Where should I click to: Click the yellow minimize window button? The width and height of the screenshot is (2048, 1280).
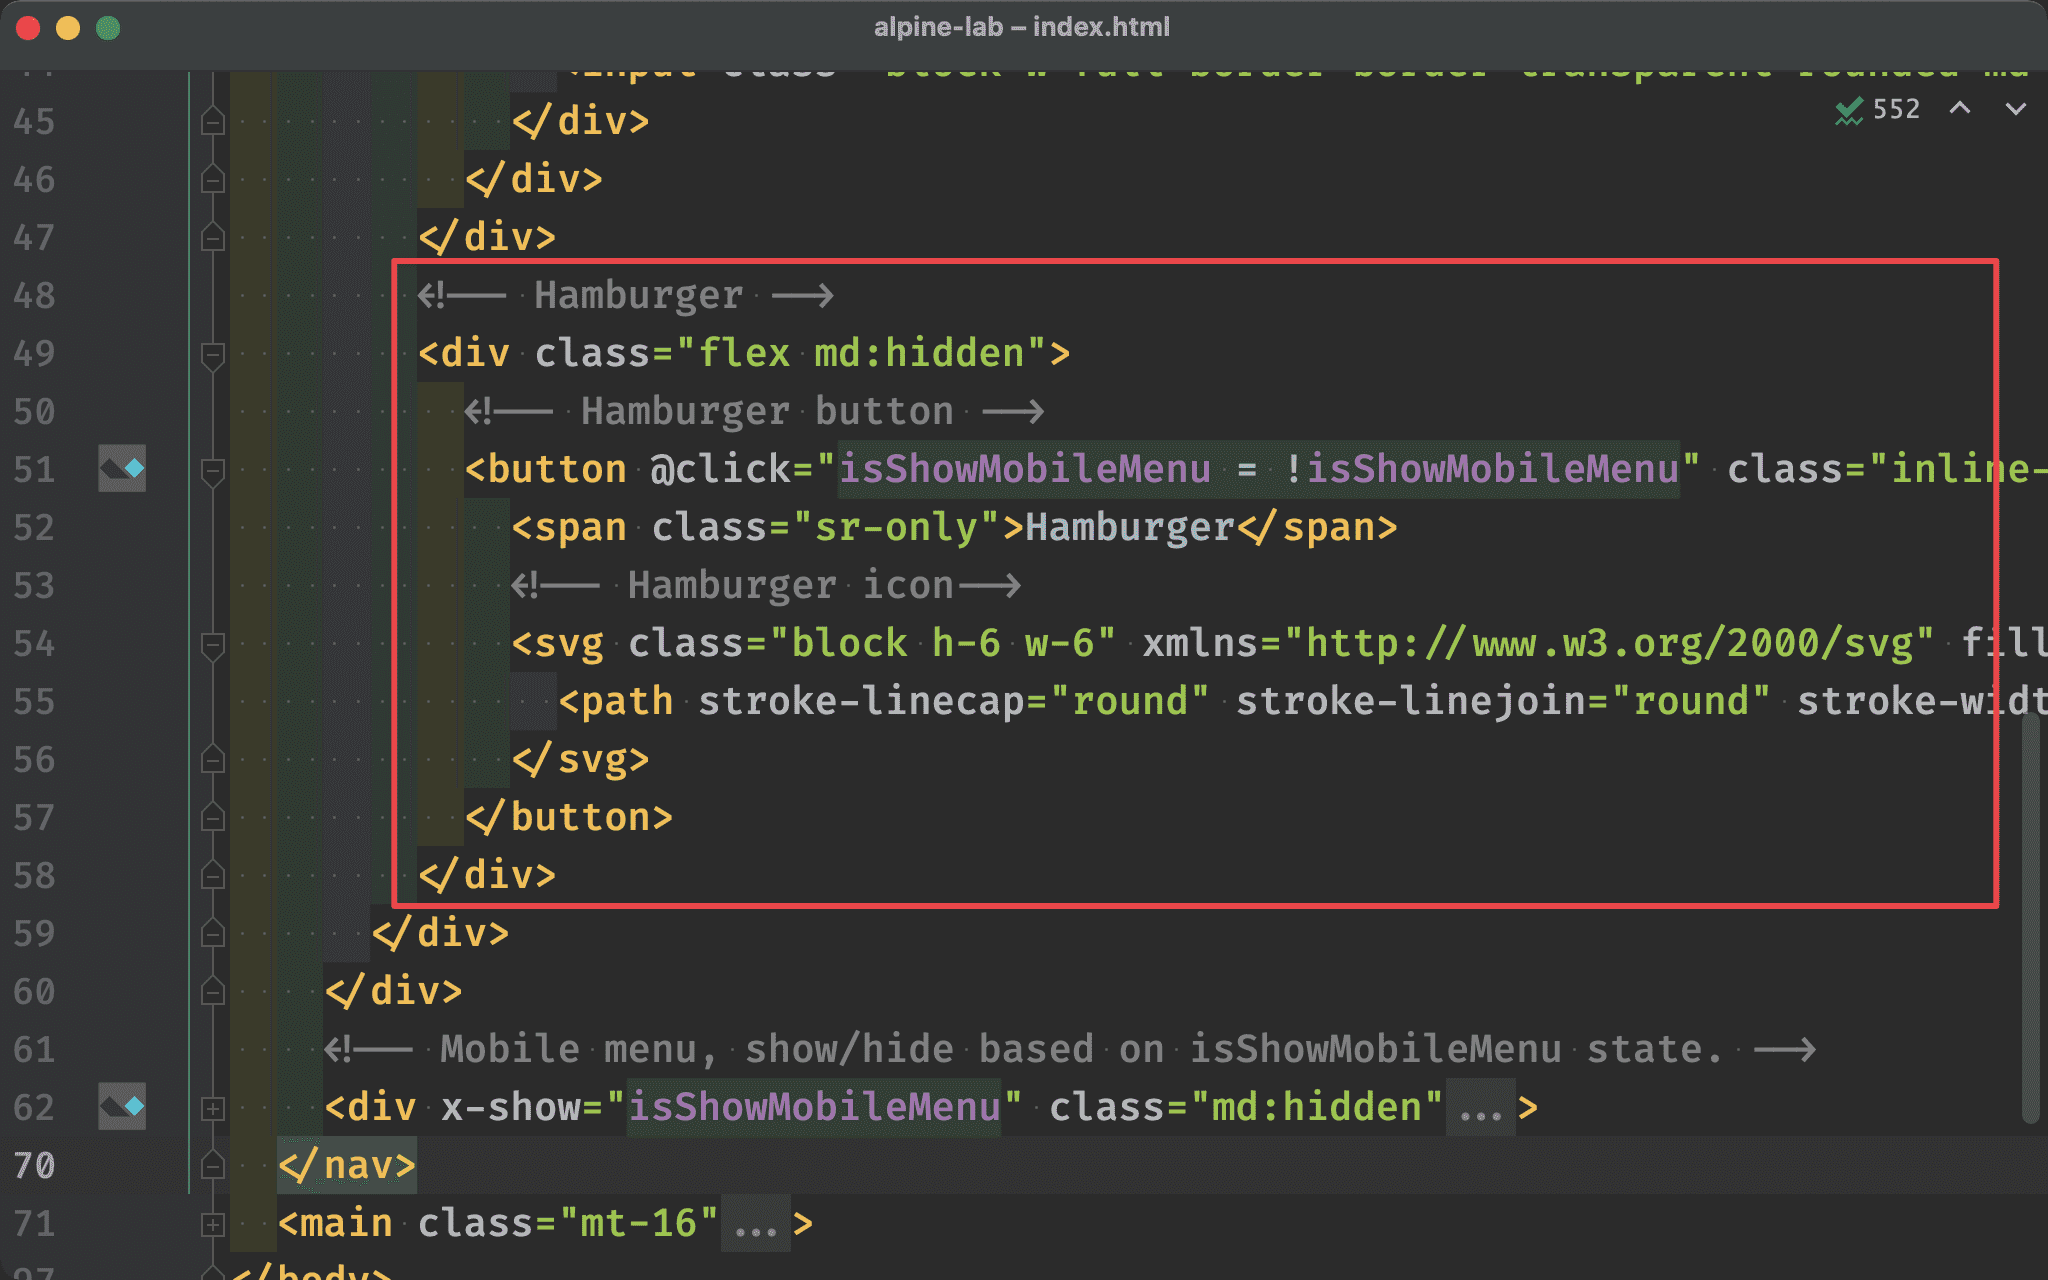tap(68, 28)
